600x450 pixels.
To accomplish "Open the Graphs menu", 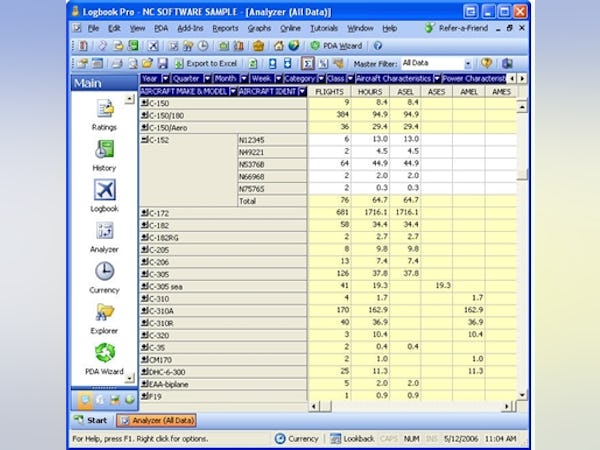I will coord(259,28).
